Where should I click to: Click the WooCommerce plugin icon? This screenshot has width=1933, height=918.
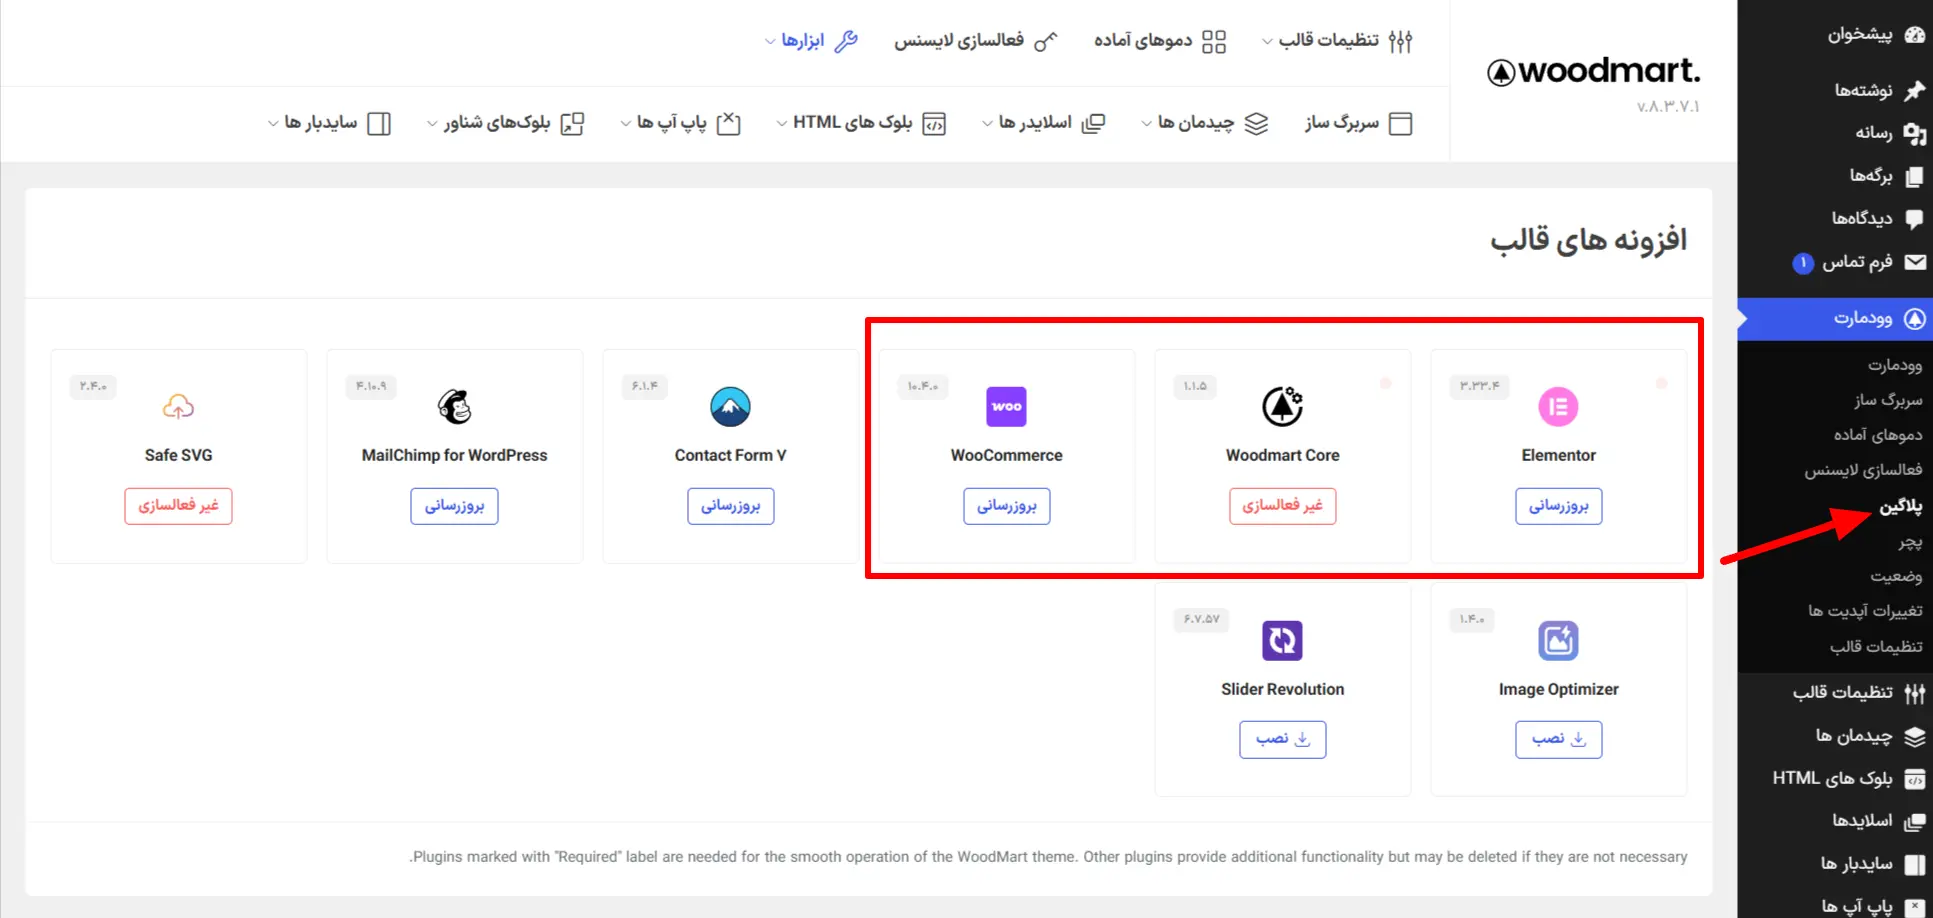(x=1006, y=406)
